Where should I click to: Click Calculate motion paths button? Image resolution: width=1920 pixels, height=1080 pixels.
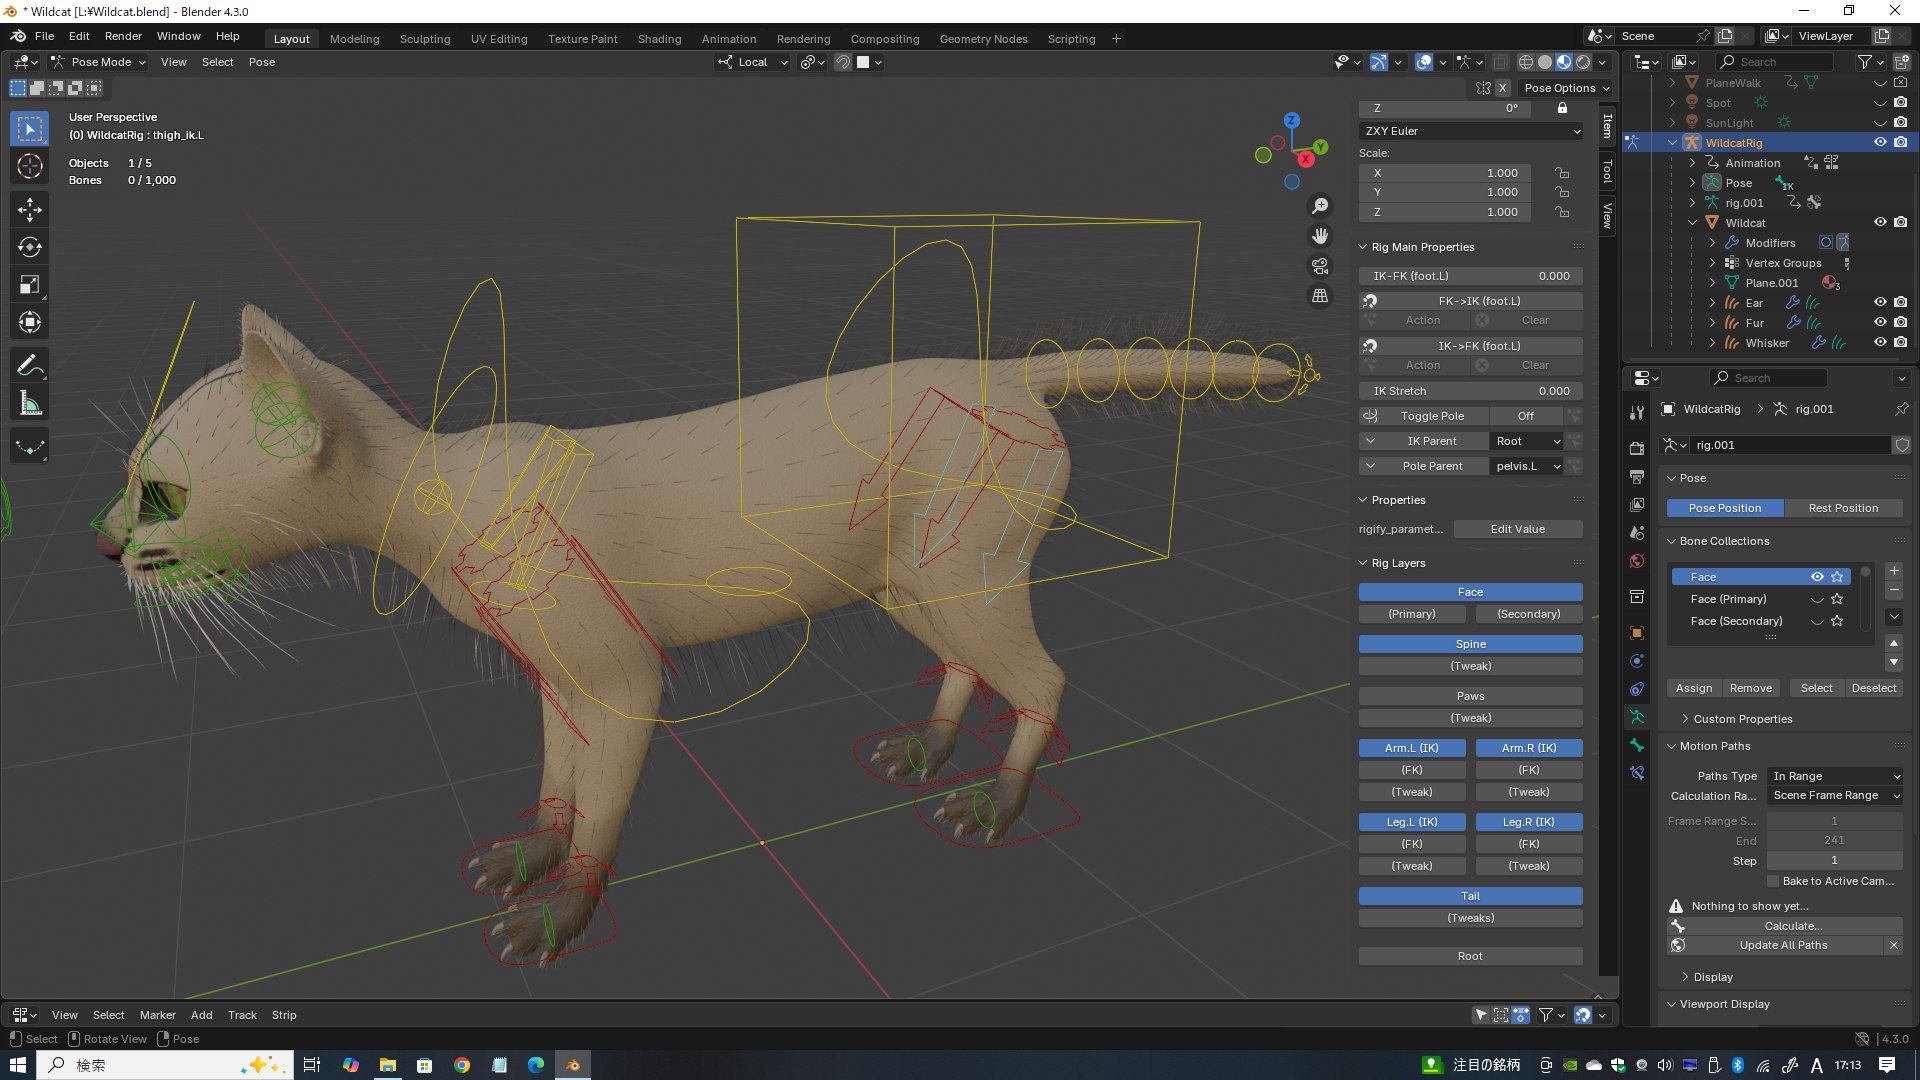click(1793, 926)
